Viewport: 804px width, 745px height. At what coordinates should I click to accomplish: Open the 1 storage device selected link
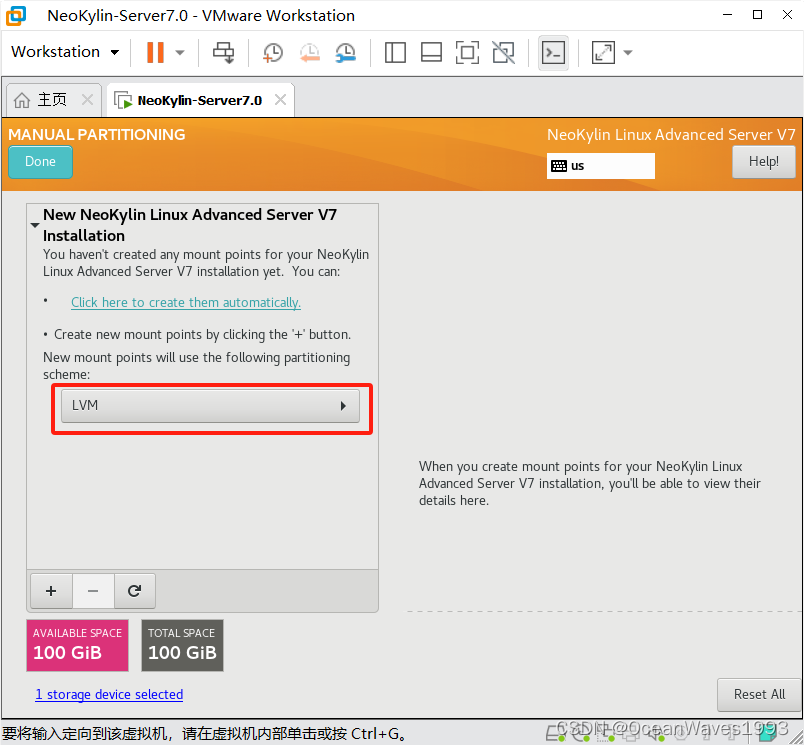[109, 694]
